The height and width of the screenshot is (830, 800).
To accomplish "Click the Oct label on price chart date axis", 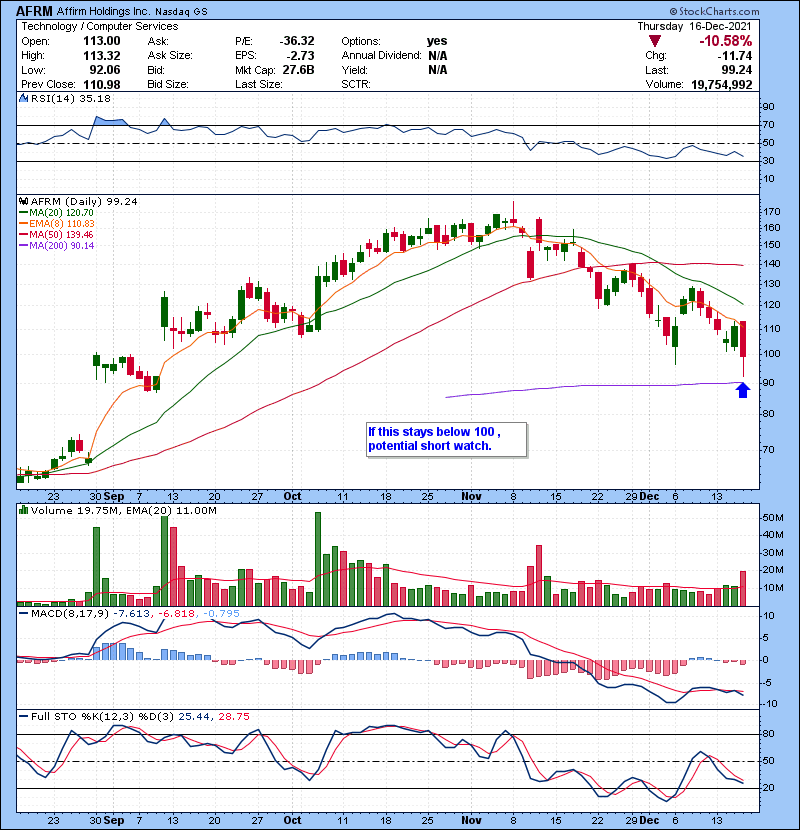I will pyautogui.click(x=292, y=497).
